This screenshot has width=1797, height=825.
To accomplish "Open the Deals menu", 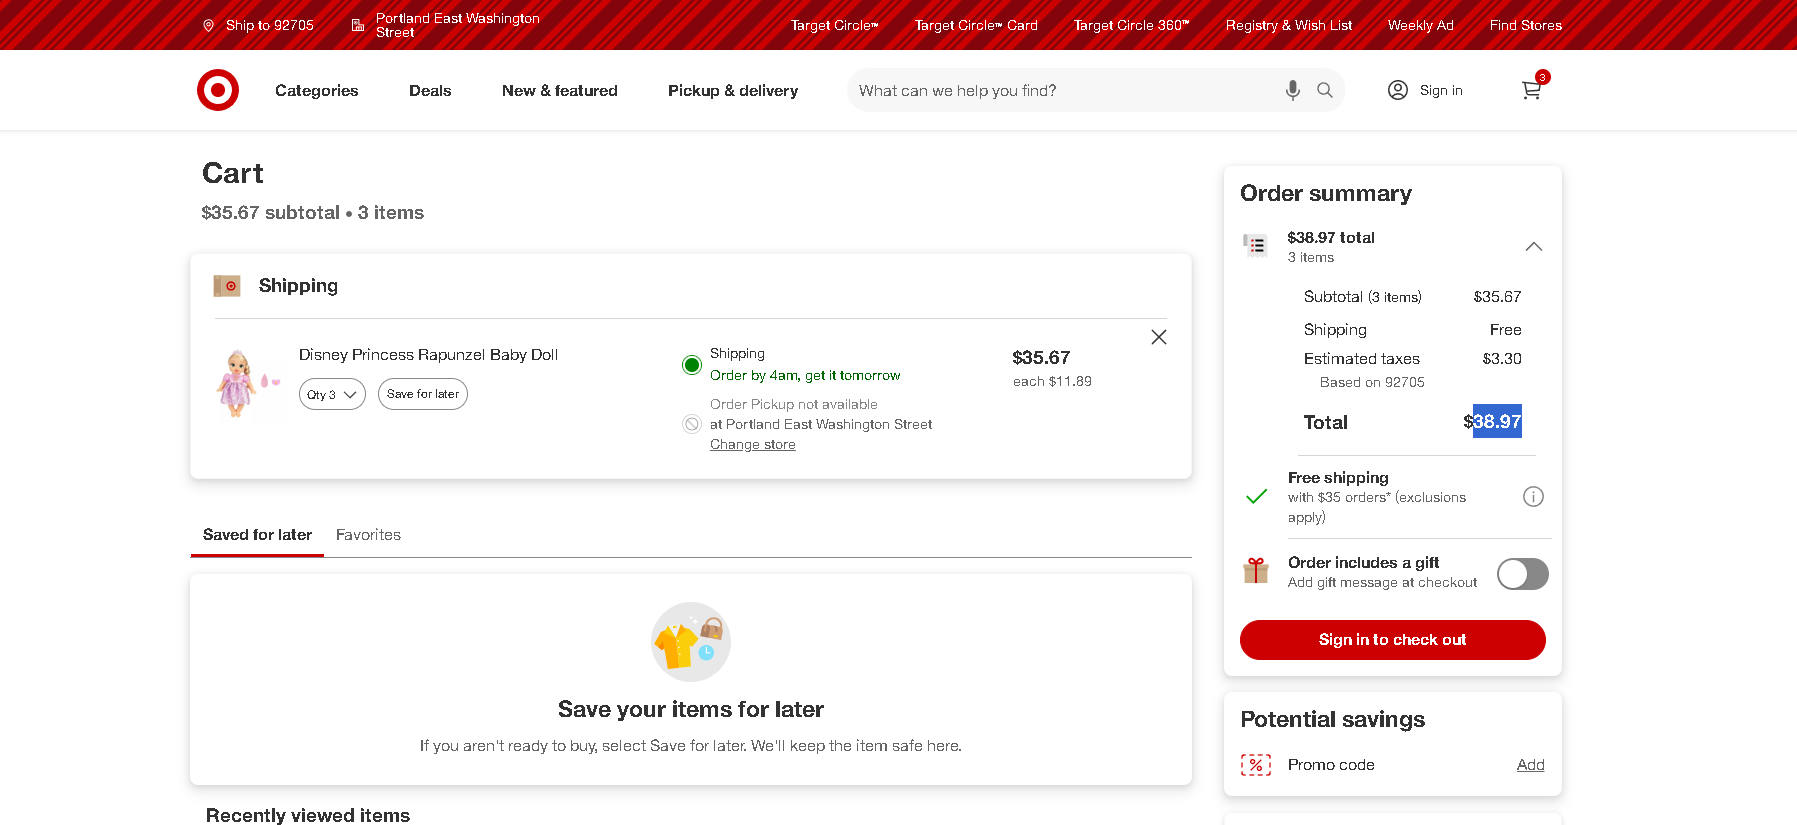I will point(430,90).
